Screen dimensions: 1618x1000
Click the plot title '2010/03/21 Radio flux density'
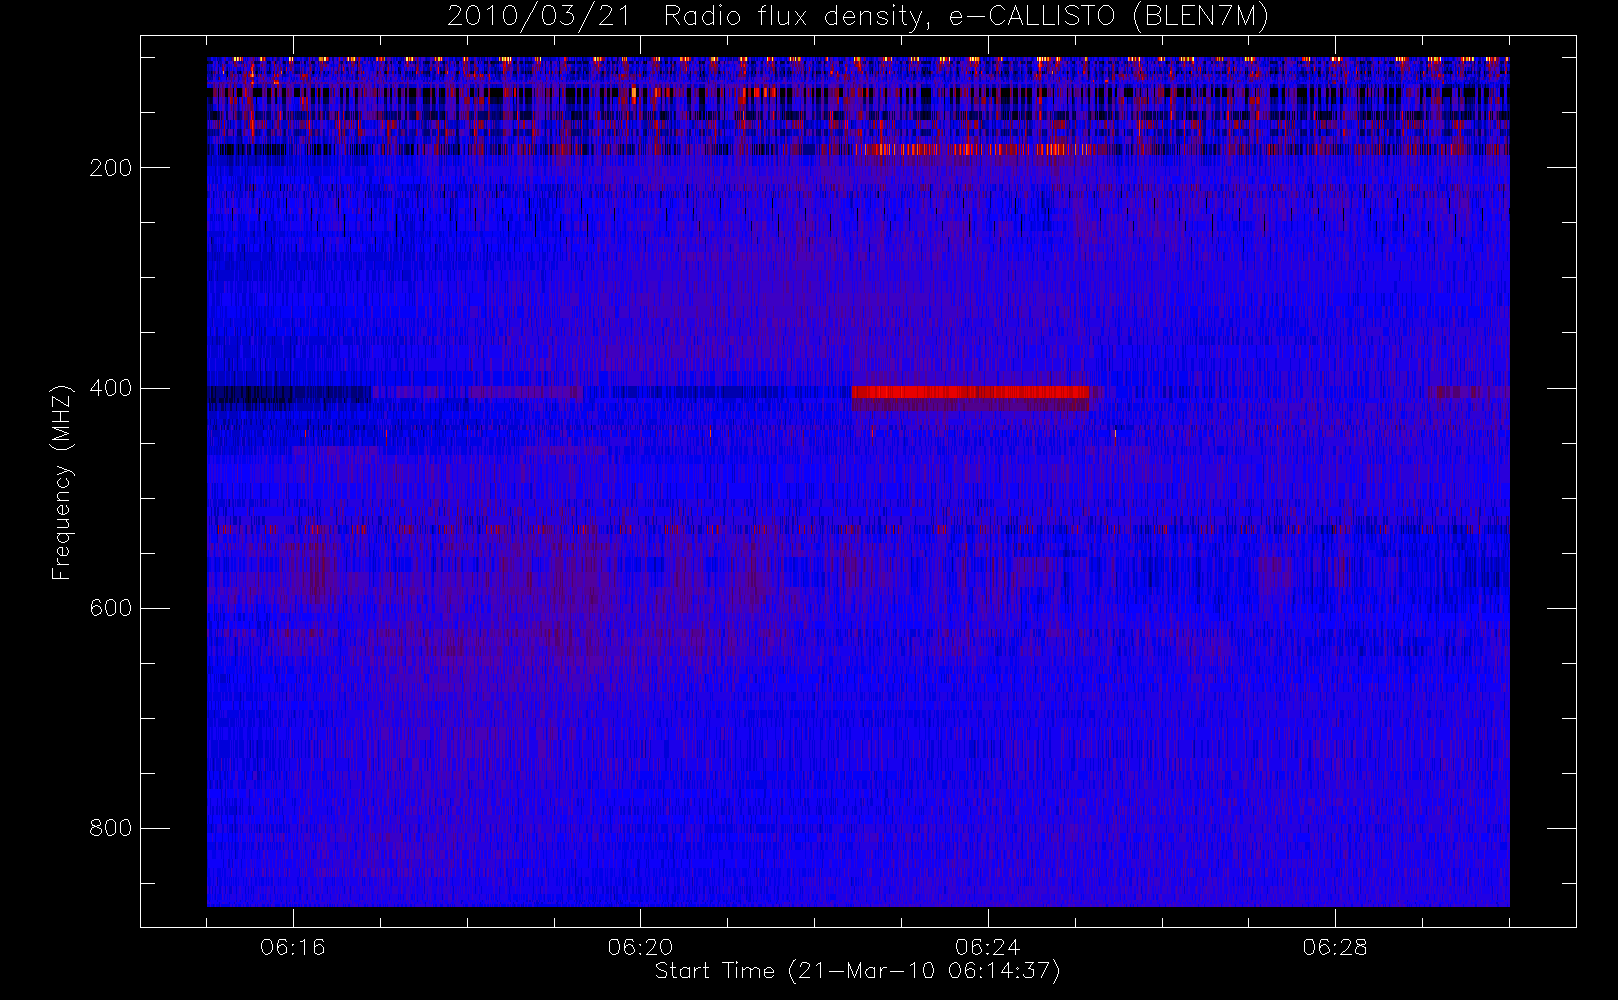[857, 17]
